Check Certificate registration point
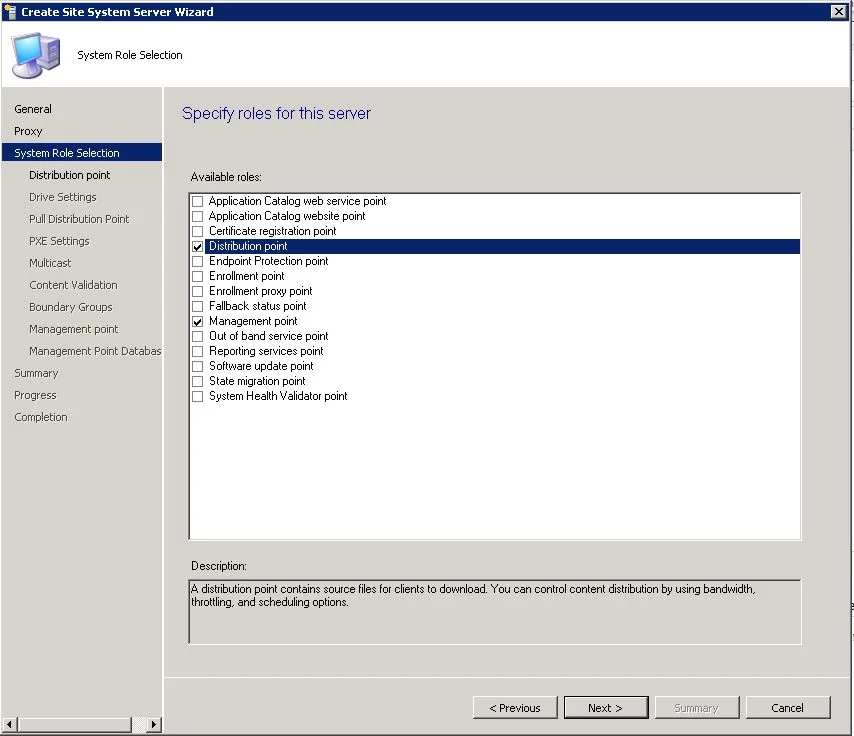The width and height of the screenshot is (854, 736). click(197, 231)
